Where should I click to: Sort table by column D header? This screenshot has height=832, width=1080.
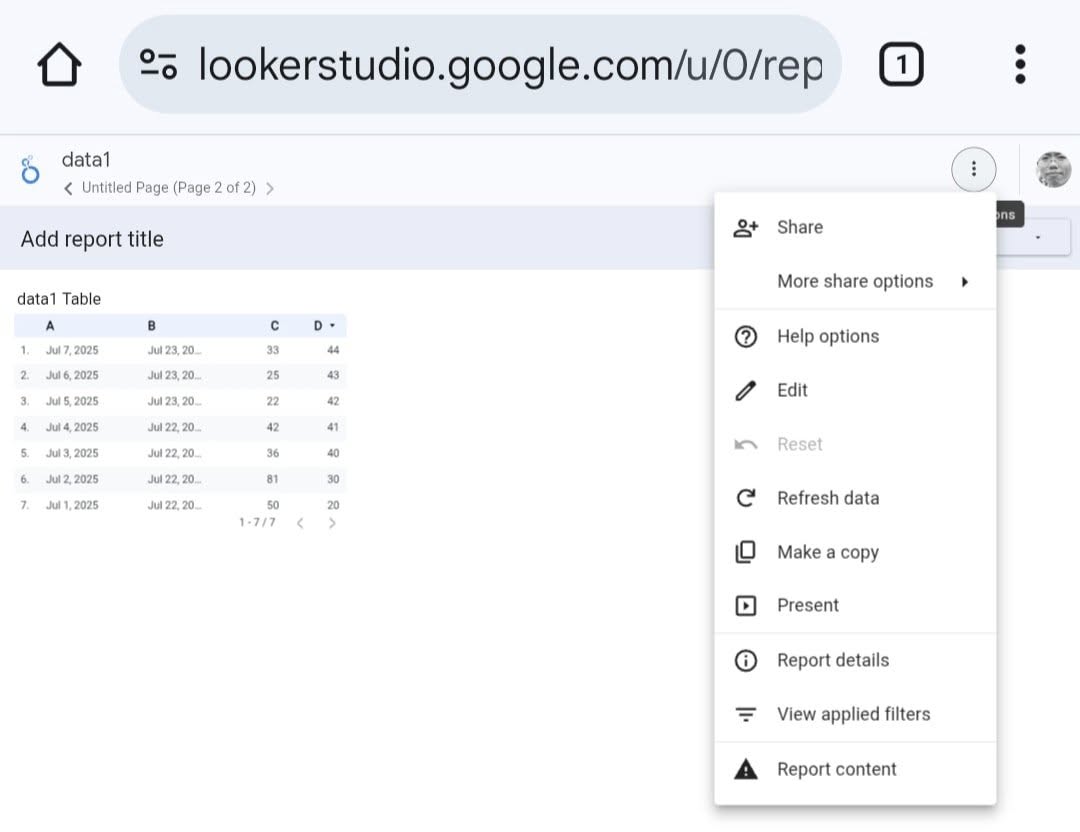pyautogui.click(x=320, y=326)
